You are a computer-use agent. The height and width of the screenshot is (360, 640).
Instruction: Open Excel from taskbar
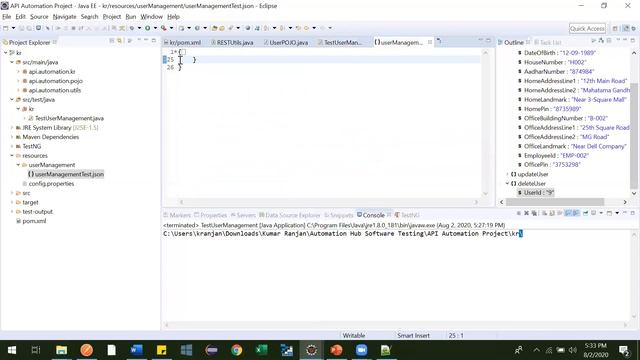(x=261, y=350)
